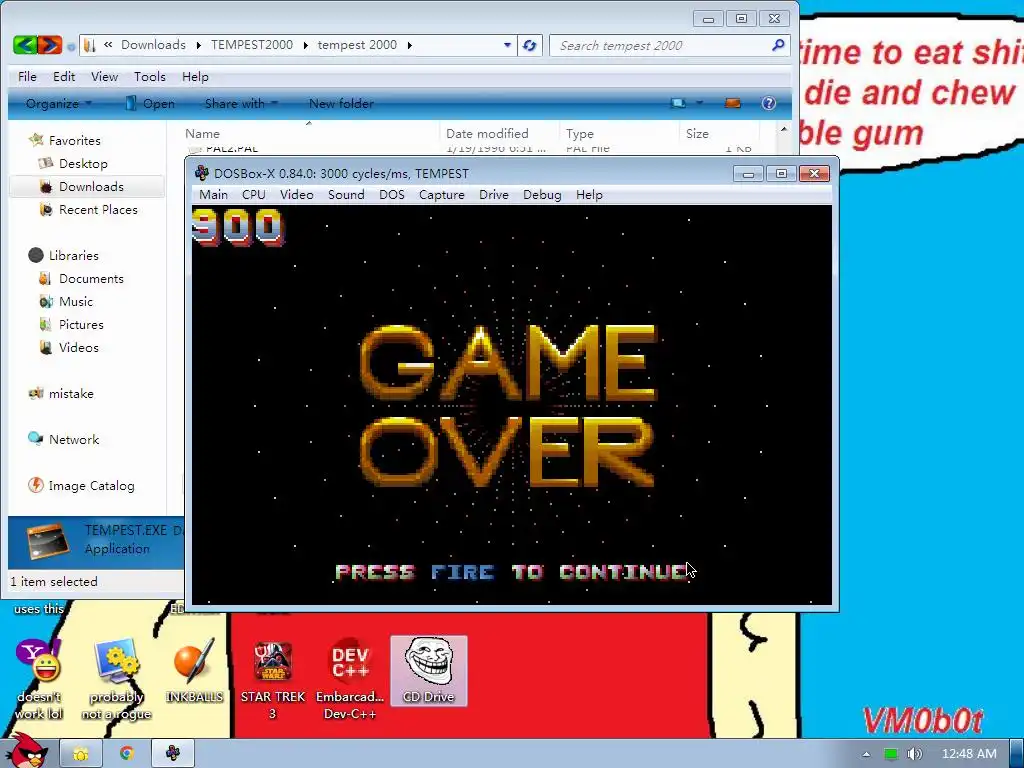Select Videos in the navigation pane
This screenshot has width=1024, height=768.
78,347
